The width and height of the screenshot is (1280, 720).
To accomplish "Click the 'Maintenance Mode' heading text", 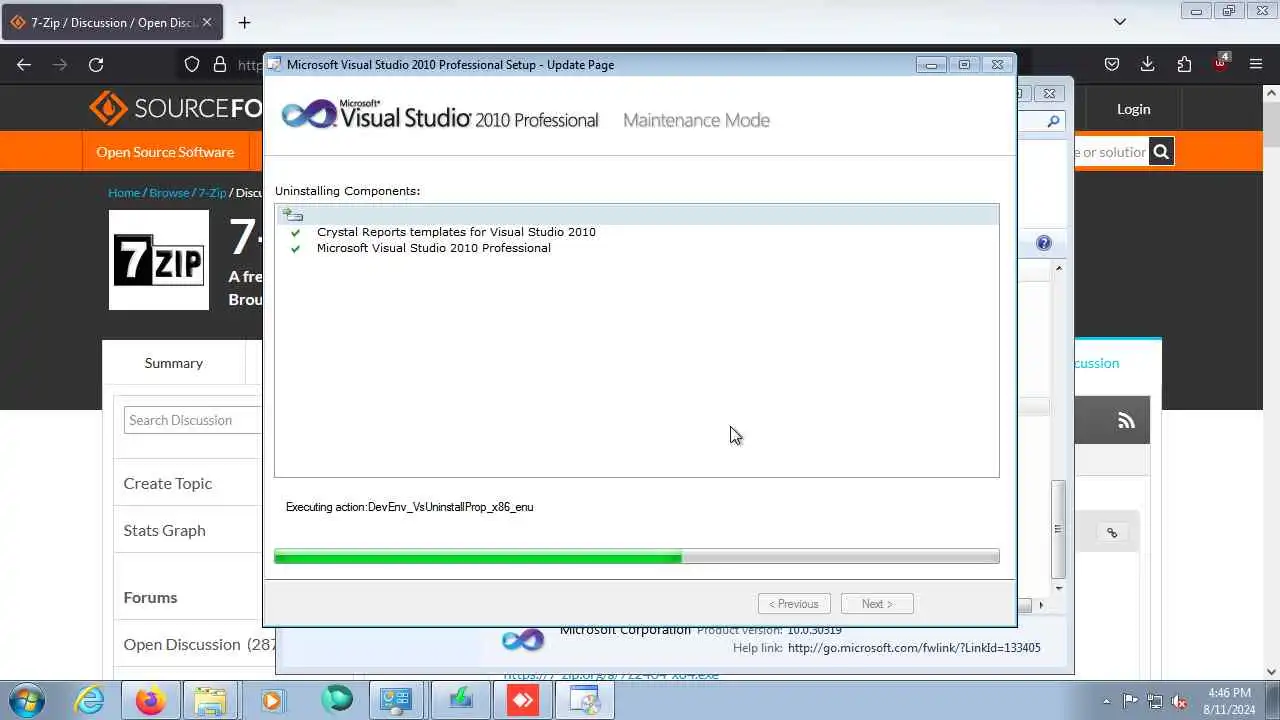I will click(x=696, y=120).
